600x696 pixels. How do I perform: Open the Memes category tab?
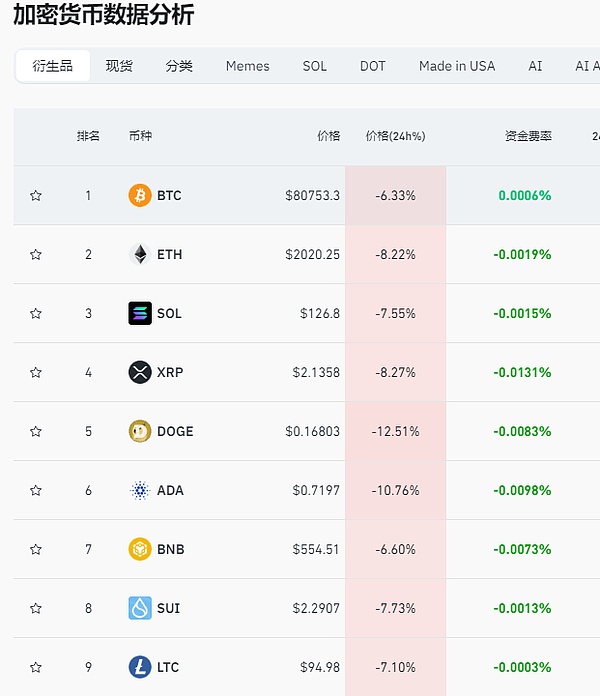tap(247, 66)
